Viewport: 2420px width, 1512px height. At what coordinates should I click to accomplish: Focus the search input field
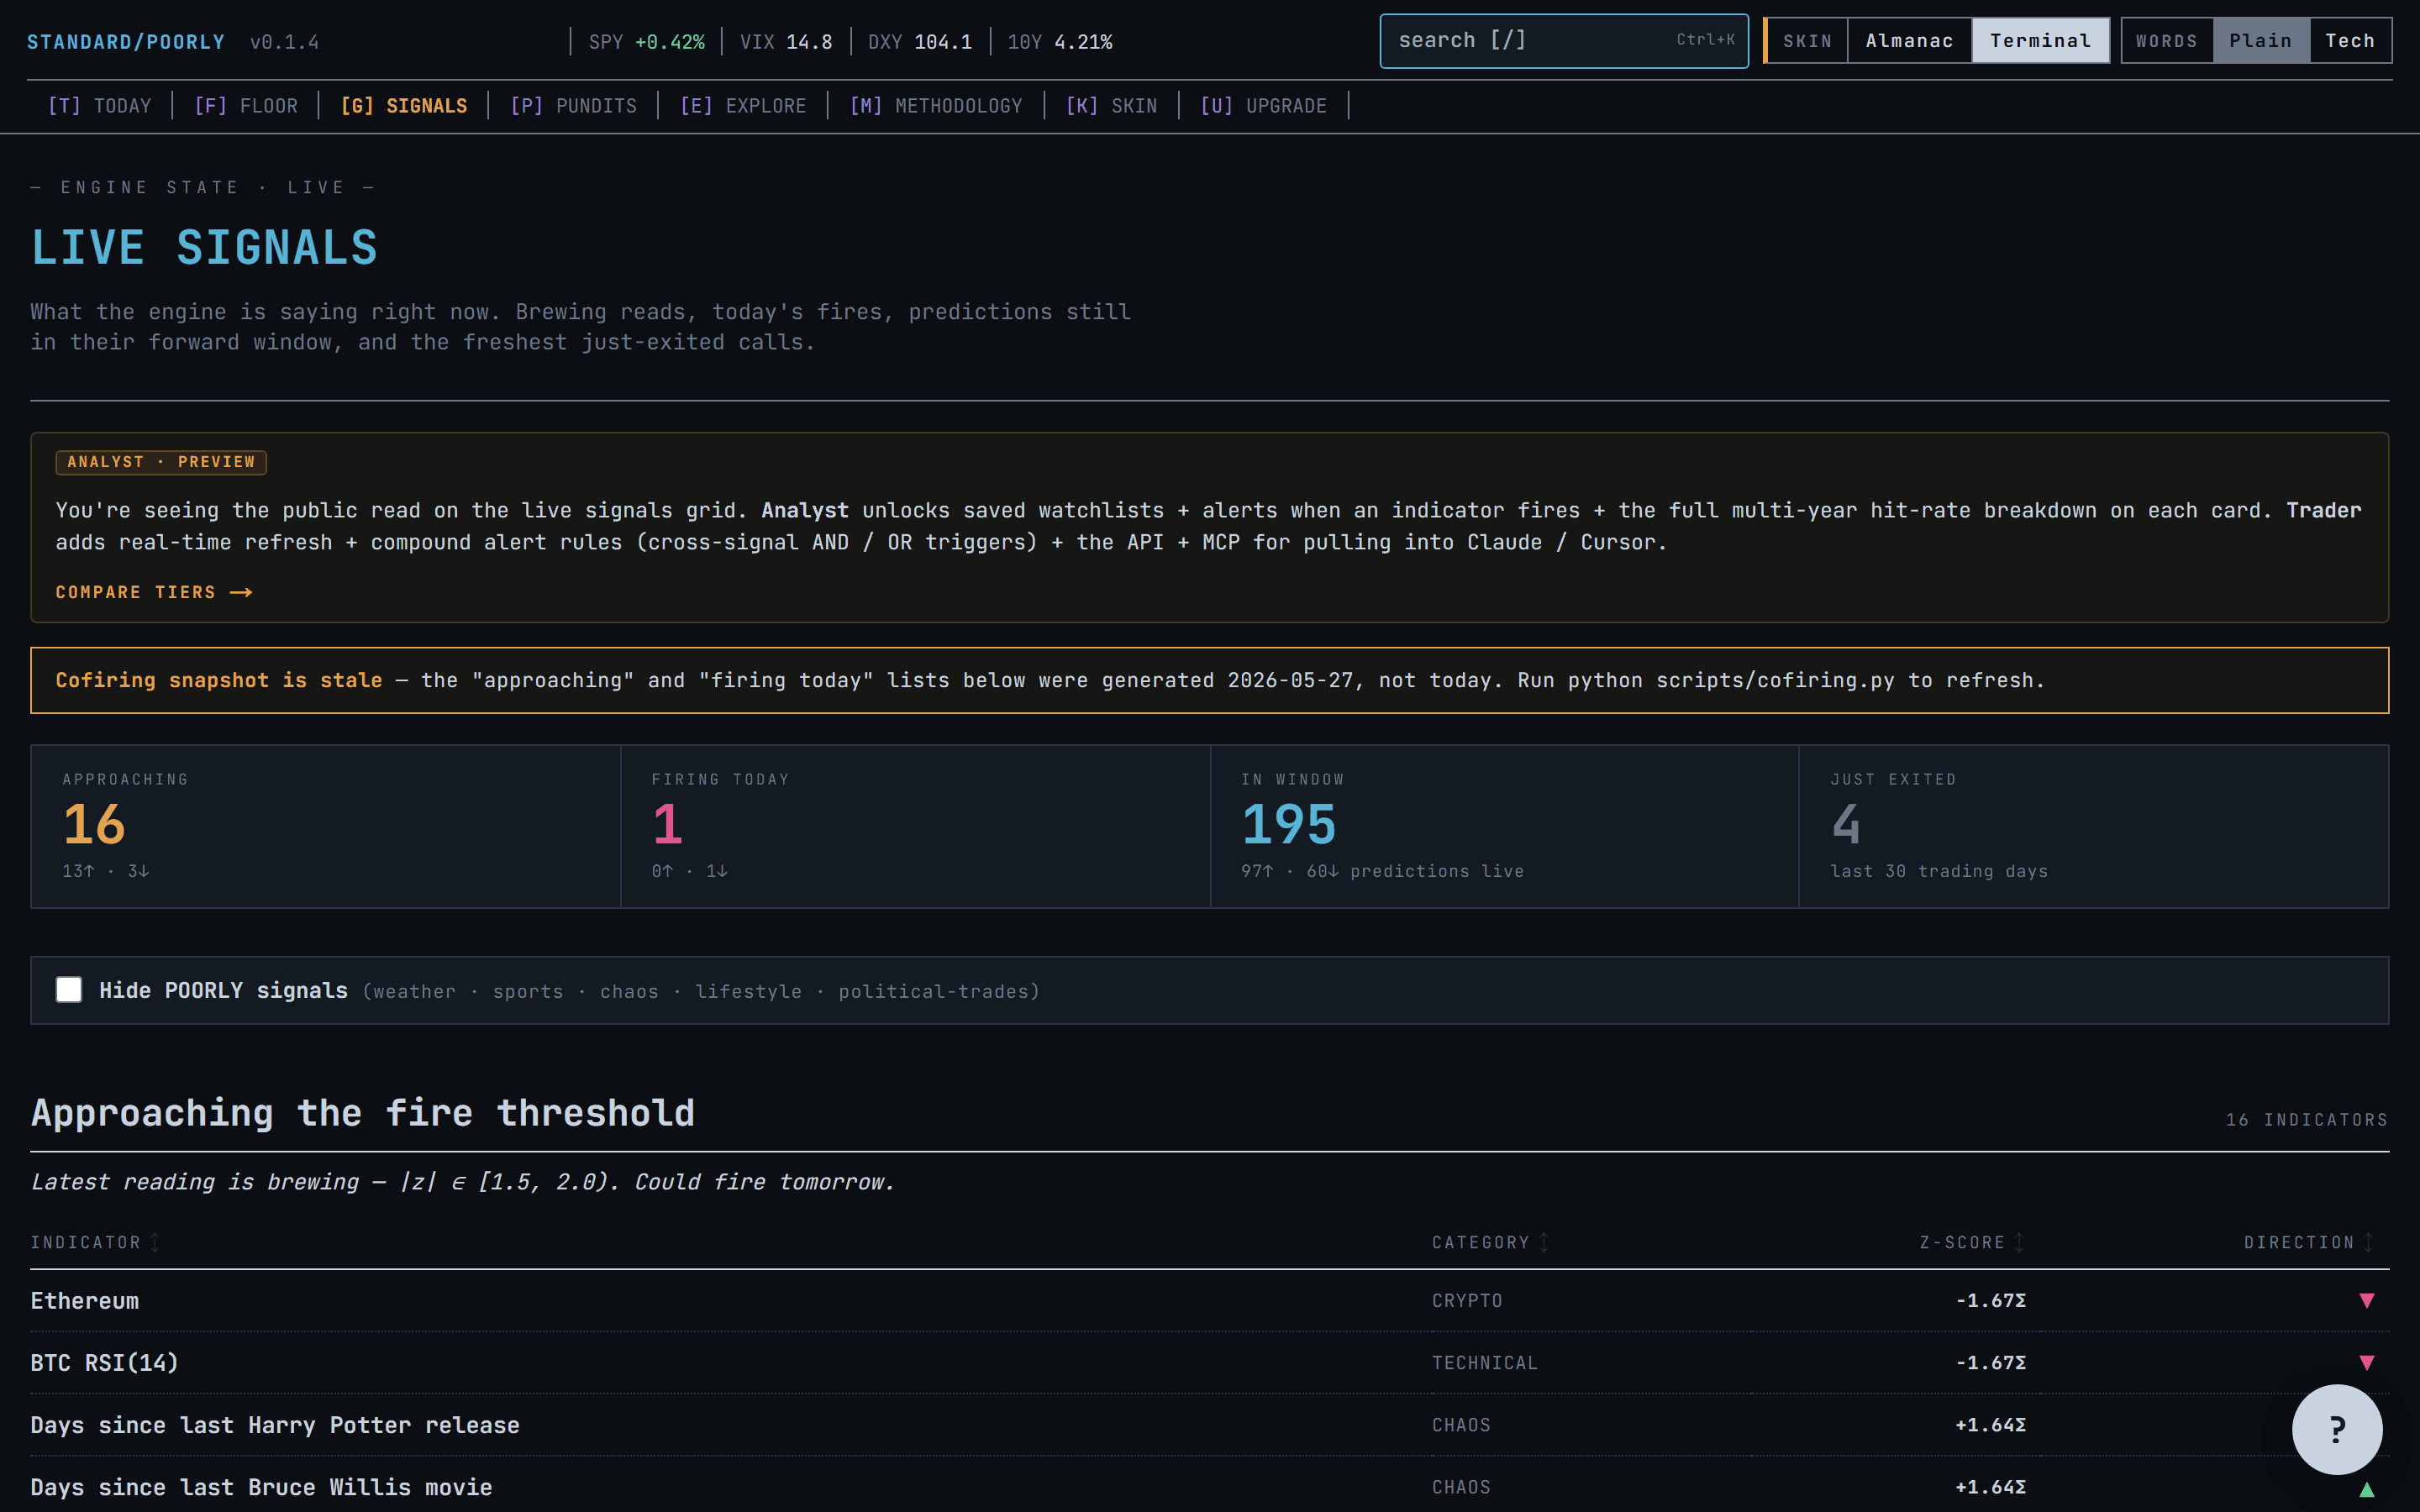click(x=1564, y=41)
